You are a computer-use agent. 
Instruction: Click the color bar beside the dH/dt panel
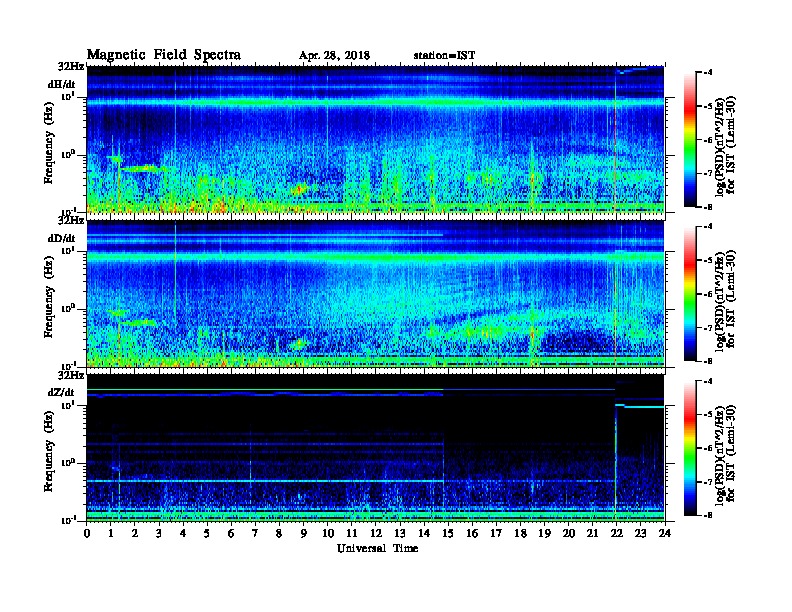tap(690, 140)
